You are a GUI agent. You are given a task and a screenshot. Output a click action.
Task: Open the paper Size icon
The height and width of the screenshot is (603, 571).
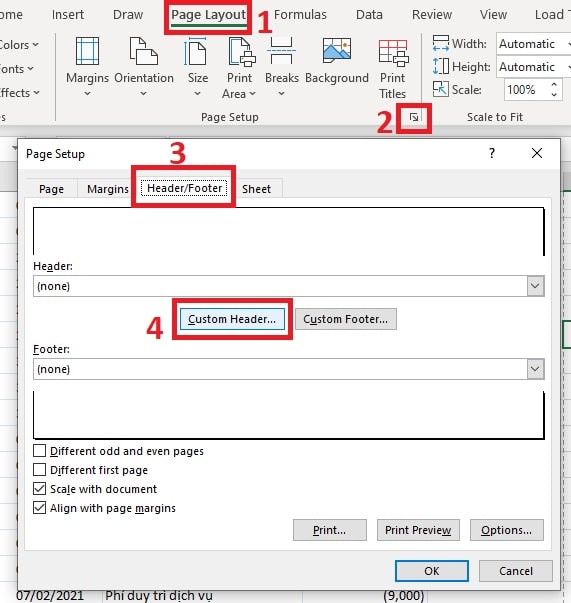[196, 51]
